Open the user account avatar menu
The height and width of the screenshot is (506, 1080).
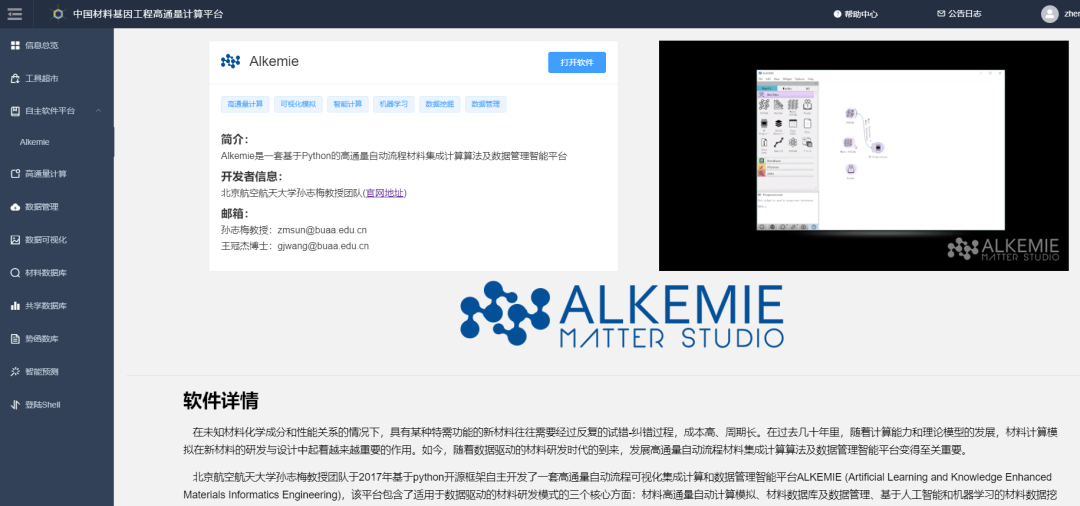1049,14
